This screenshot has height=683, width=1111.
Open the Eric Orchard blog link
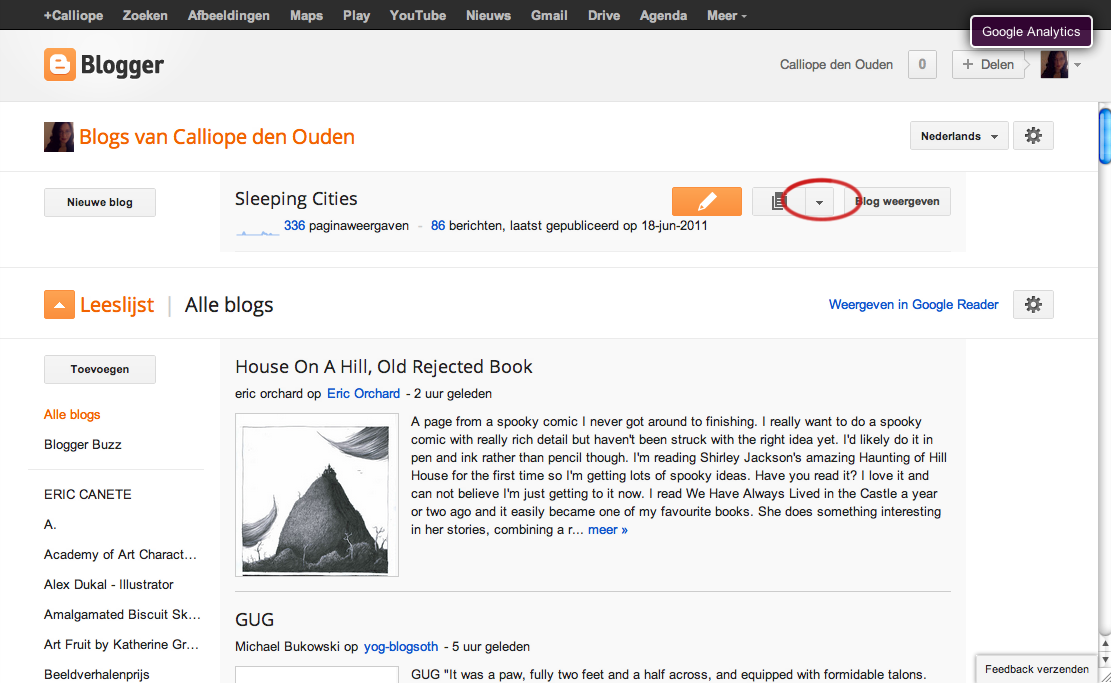[x=363, y=394]
